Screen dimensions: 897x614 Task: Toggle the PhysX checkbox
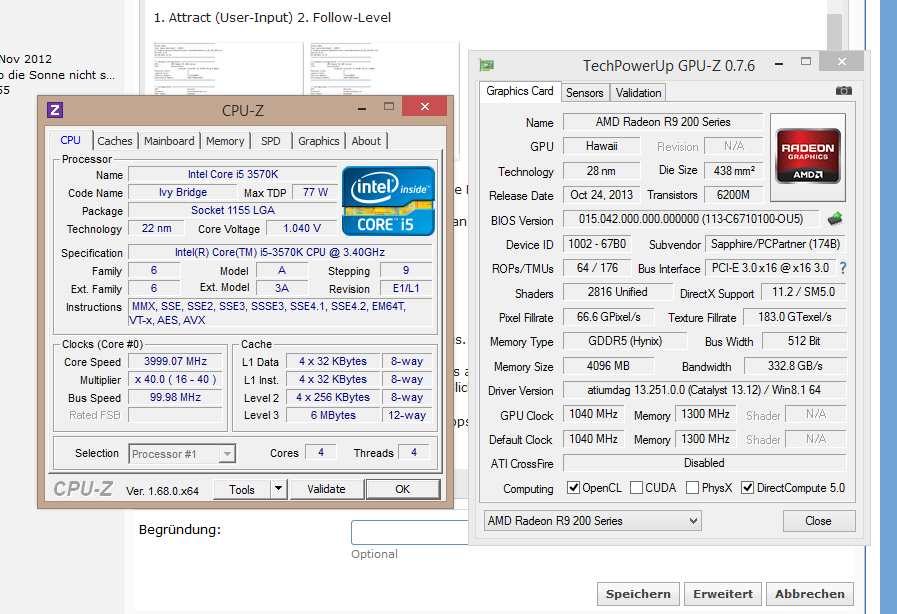pos(692,488)
